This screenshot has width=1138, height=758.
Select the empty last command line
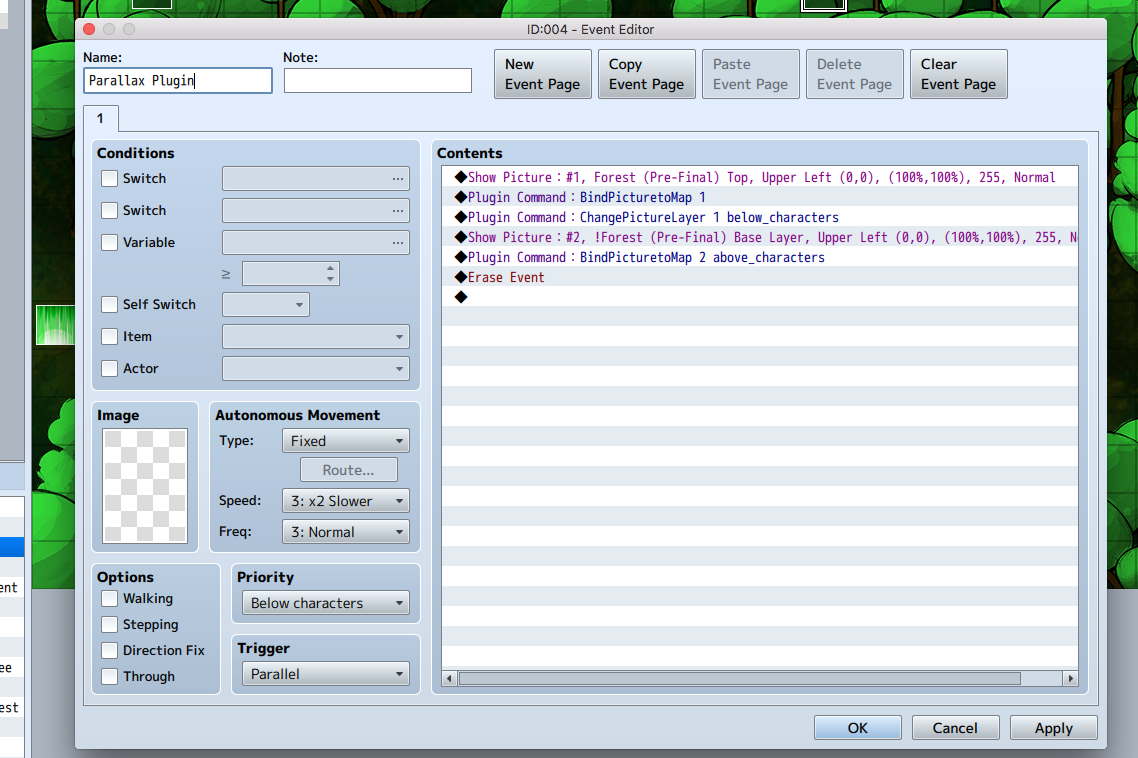click(x=759, y=297)
